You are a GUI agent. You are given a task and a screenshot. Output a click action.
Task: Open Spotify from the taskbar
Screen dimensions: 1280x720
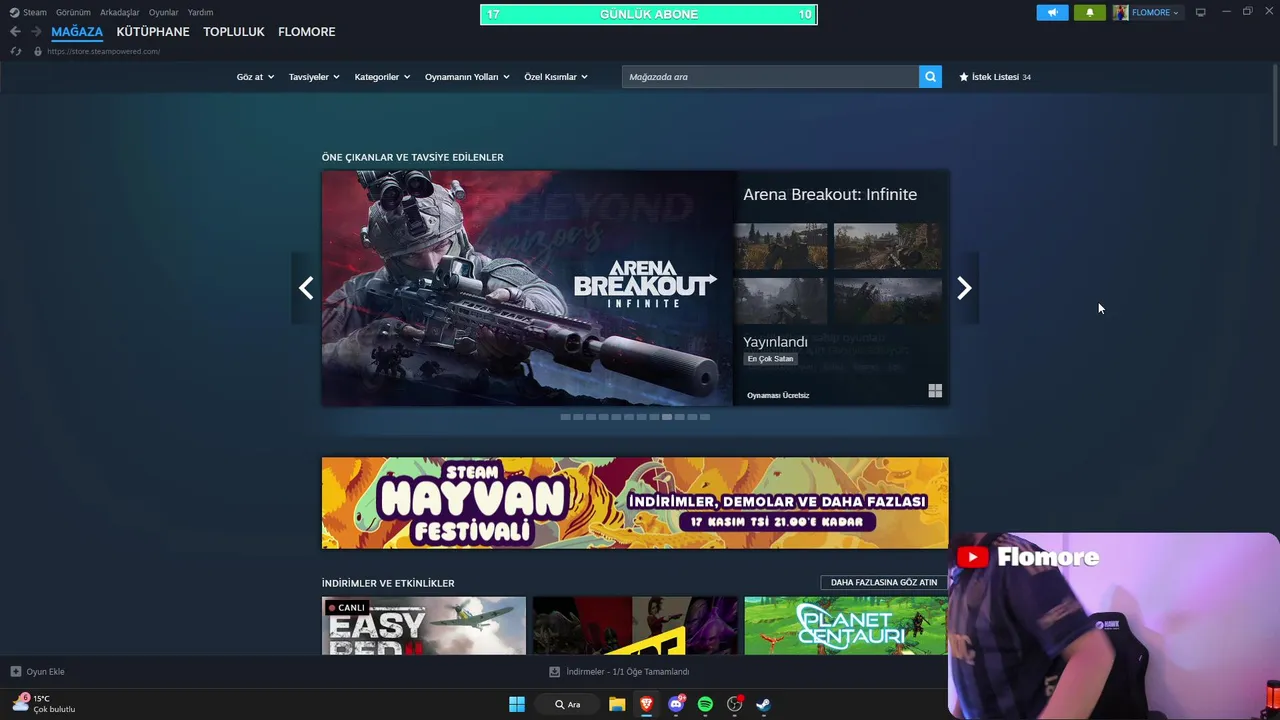(705, 704)
